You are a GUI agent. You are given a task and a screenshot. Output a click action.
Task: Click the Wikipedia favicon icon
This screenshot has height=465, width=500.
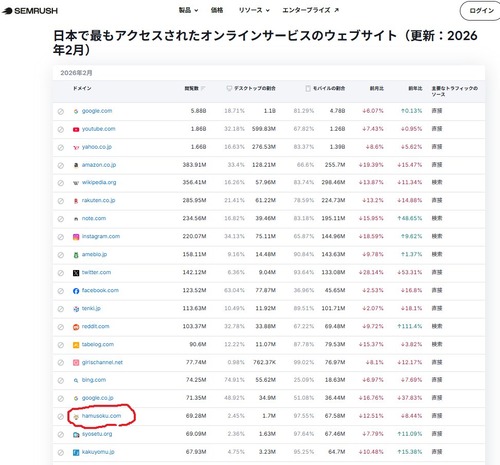(x=76, y=183)
